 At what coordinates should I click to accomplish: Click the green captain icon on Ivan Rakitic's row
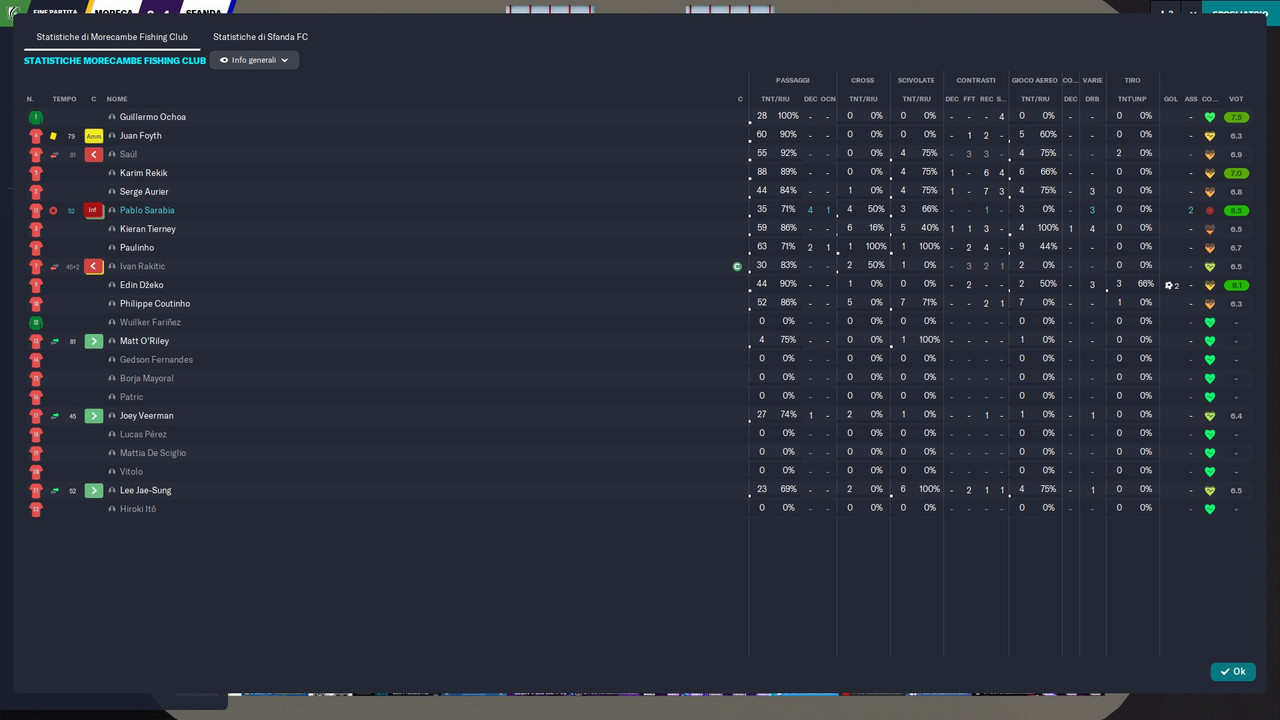click(x=738, y=267)
